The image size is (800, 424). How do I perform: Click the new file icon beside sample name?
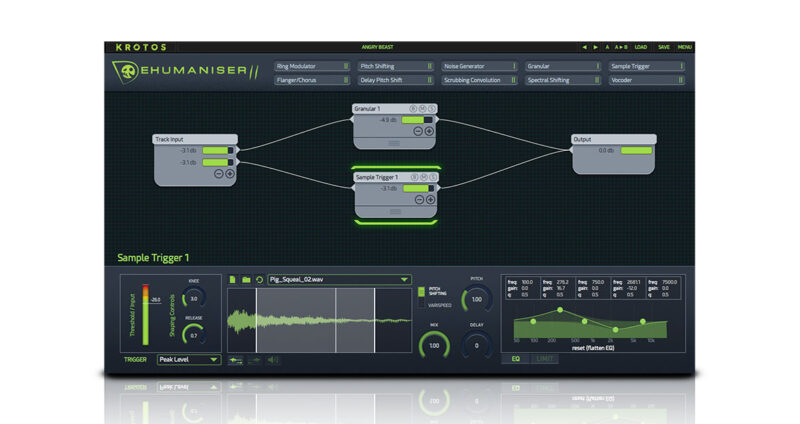pos(232,280)
